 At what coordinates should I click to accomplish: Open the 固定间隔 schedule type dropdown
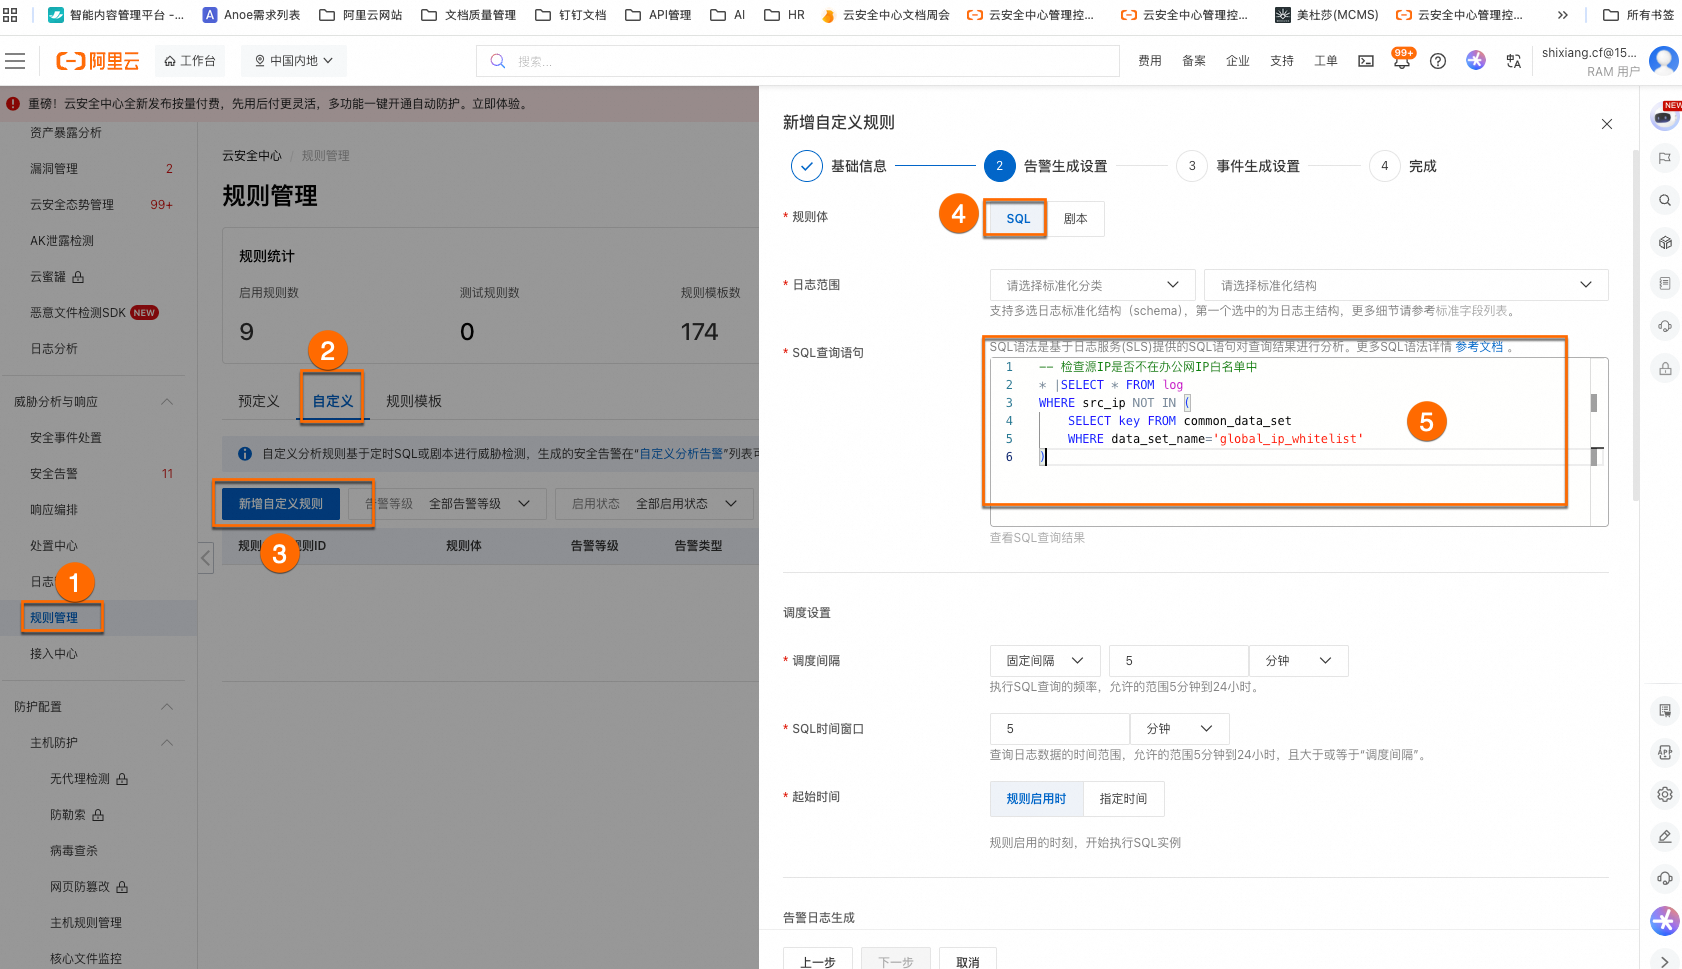[1045, 661]
